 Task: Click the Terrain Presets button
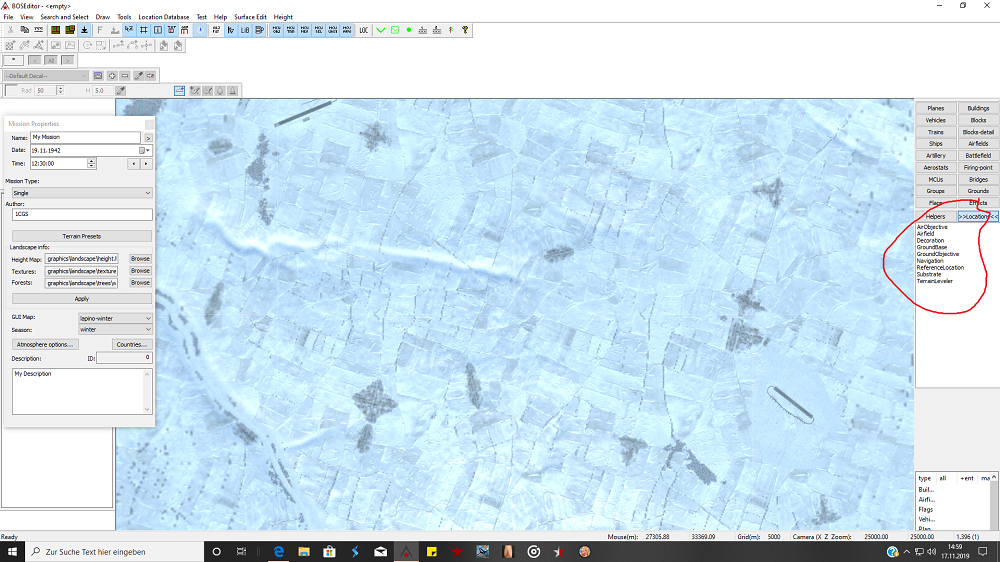pyautogui.click(x=81, y=236)
